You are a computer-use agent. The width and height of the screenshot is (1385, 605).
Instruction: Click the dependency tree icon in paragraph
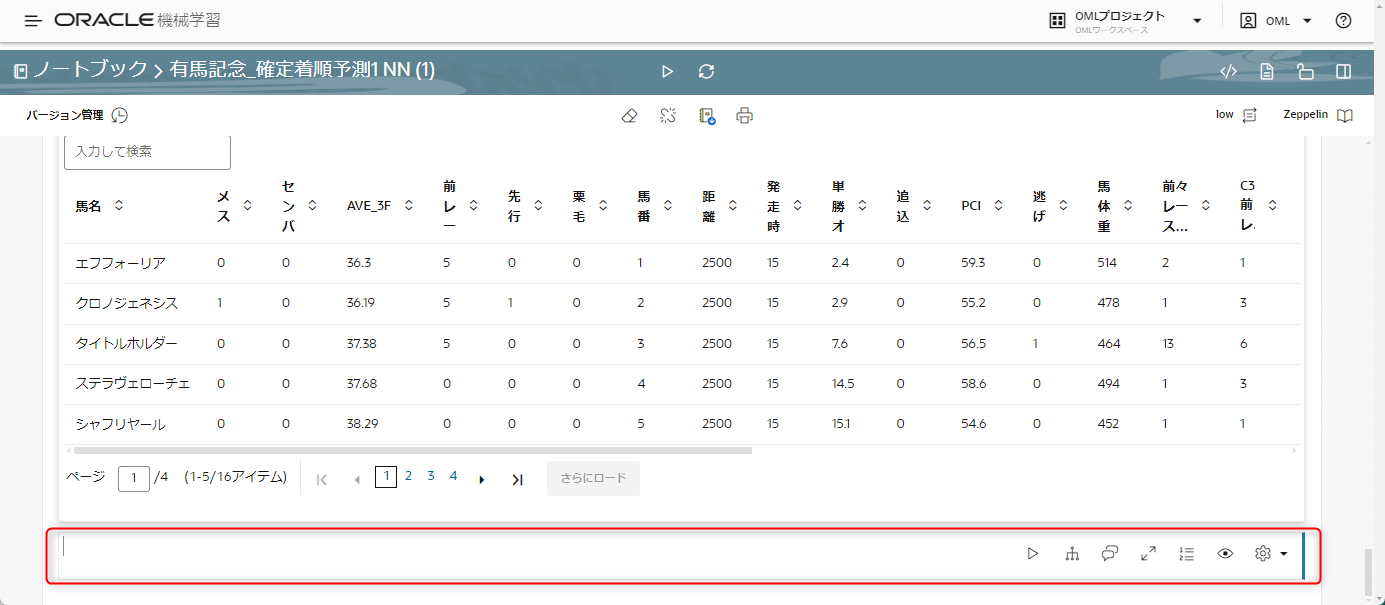pos(1072,553)
